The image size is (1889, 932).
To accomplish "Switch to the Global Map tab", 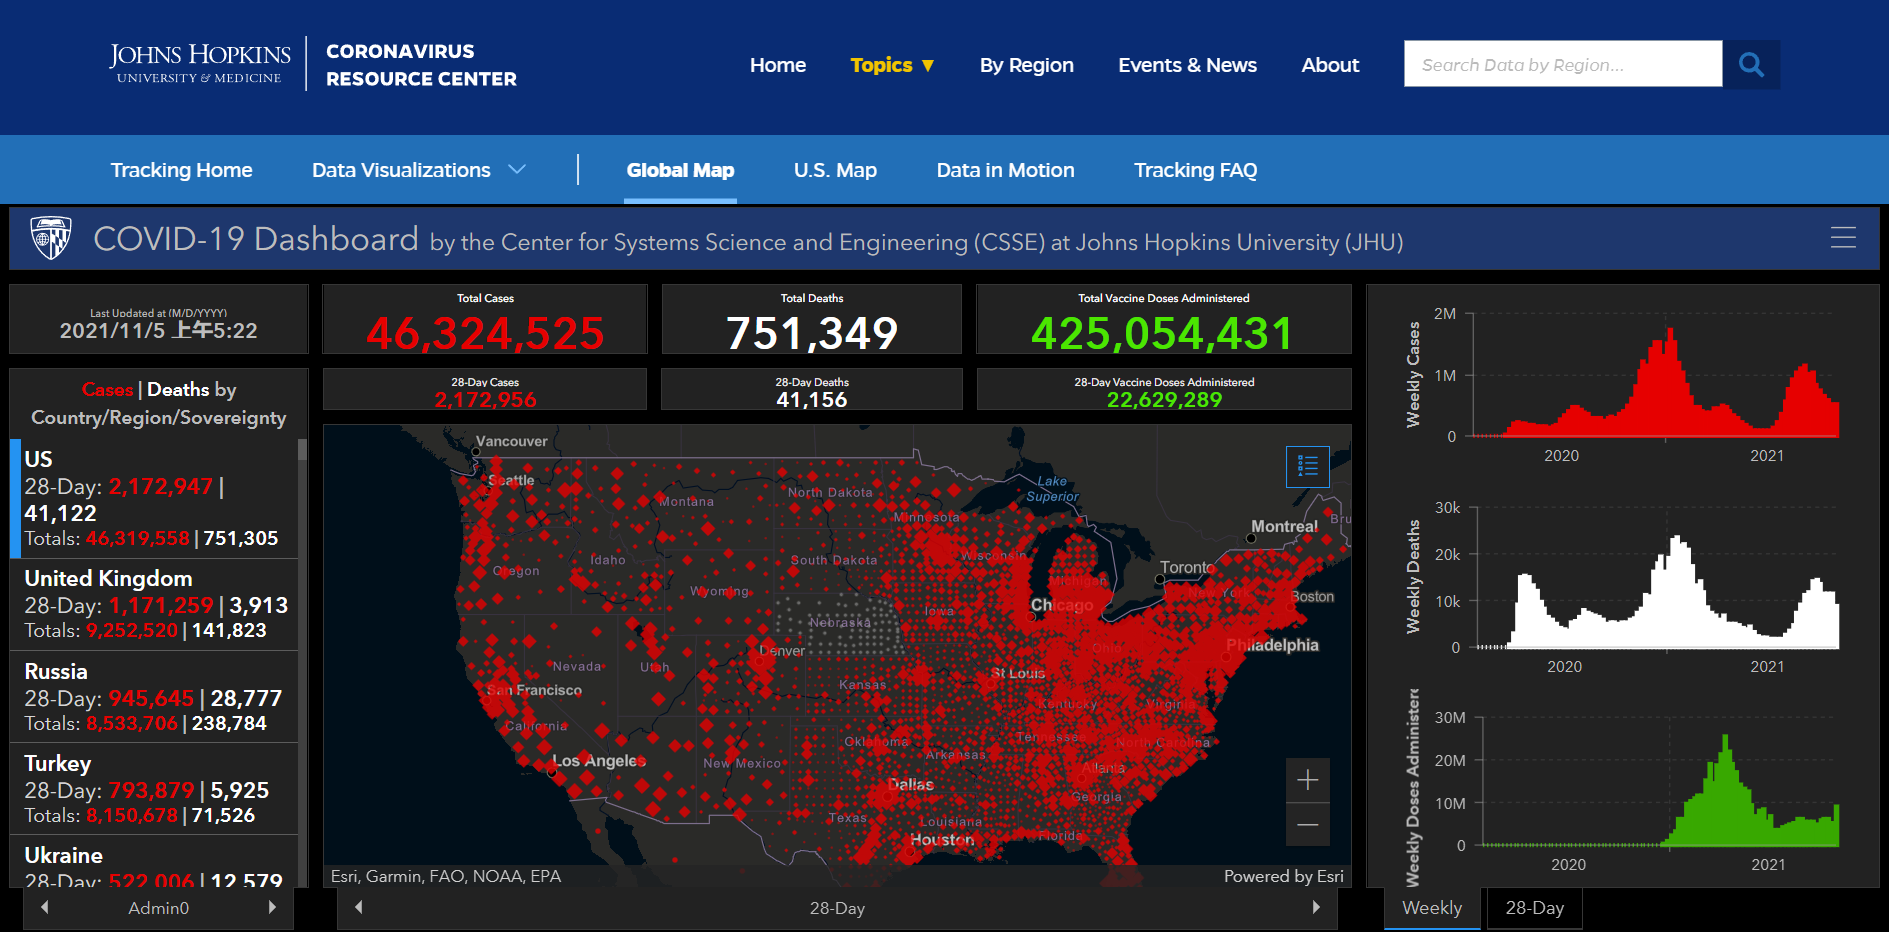I will 680,170.
